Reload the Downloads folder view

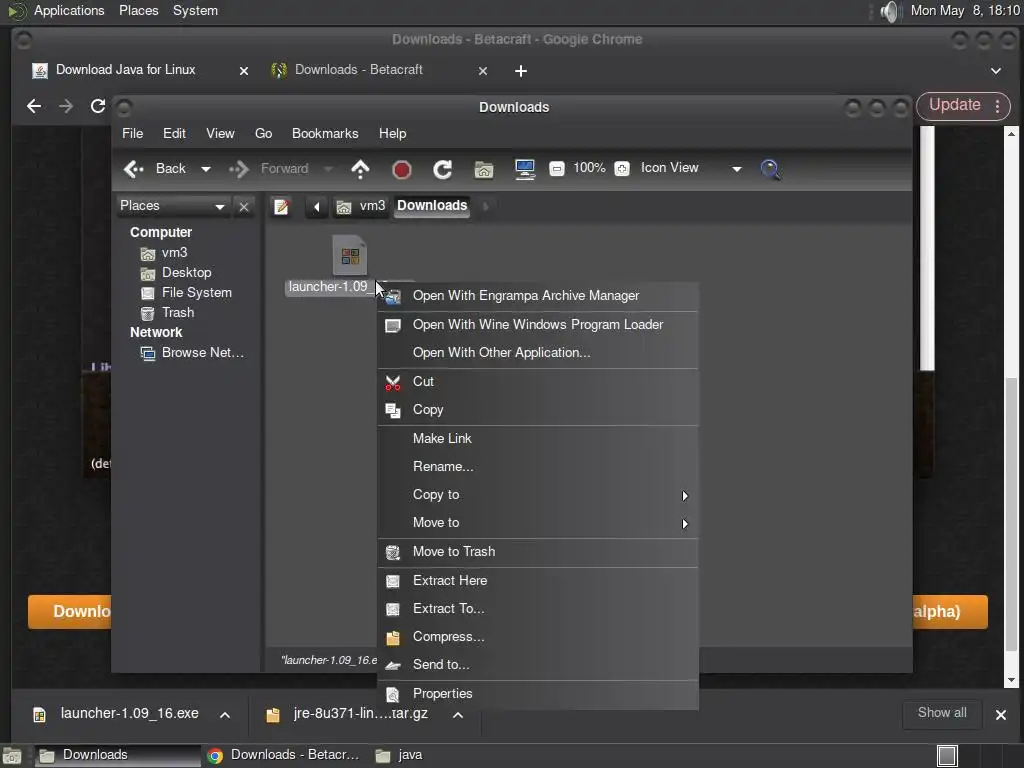point(442,170)
